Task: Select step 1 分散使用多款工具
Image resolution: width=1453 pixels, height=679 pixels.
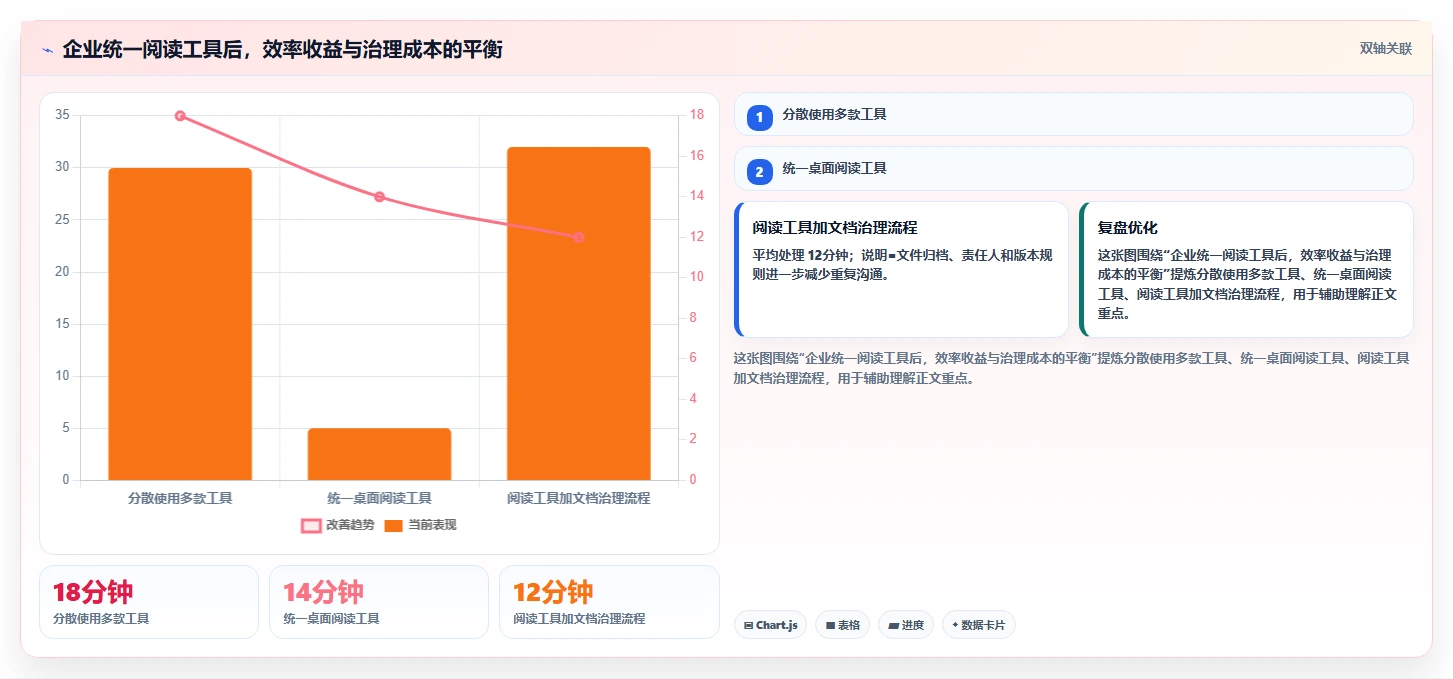Action: 1073,114
